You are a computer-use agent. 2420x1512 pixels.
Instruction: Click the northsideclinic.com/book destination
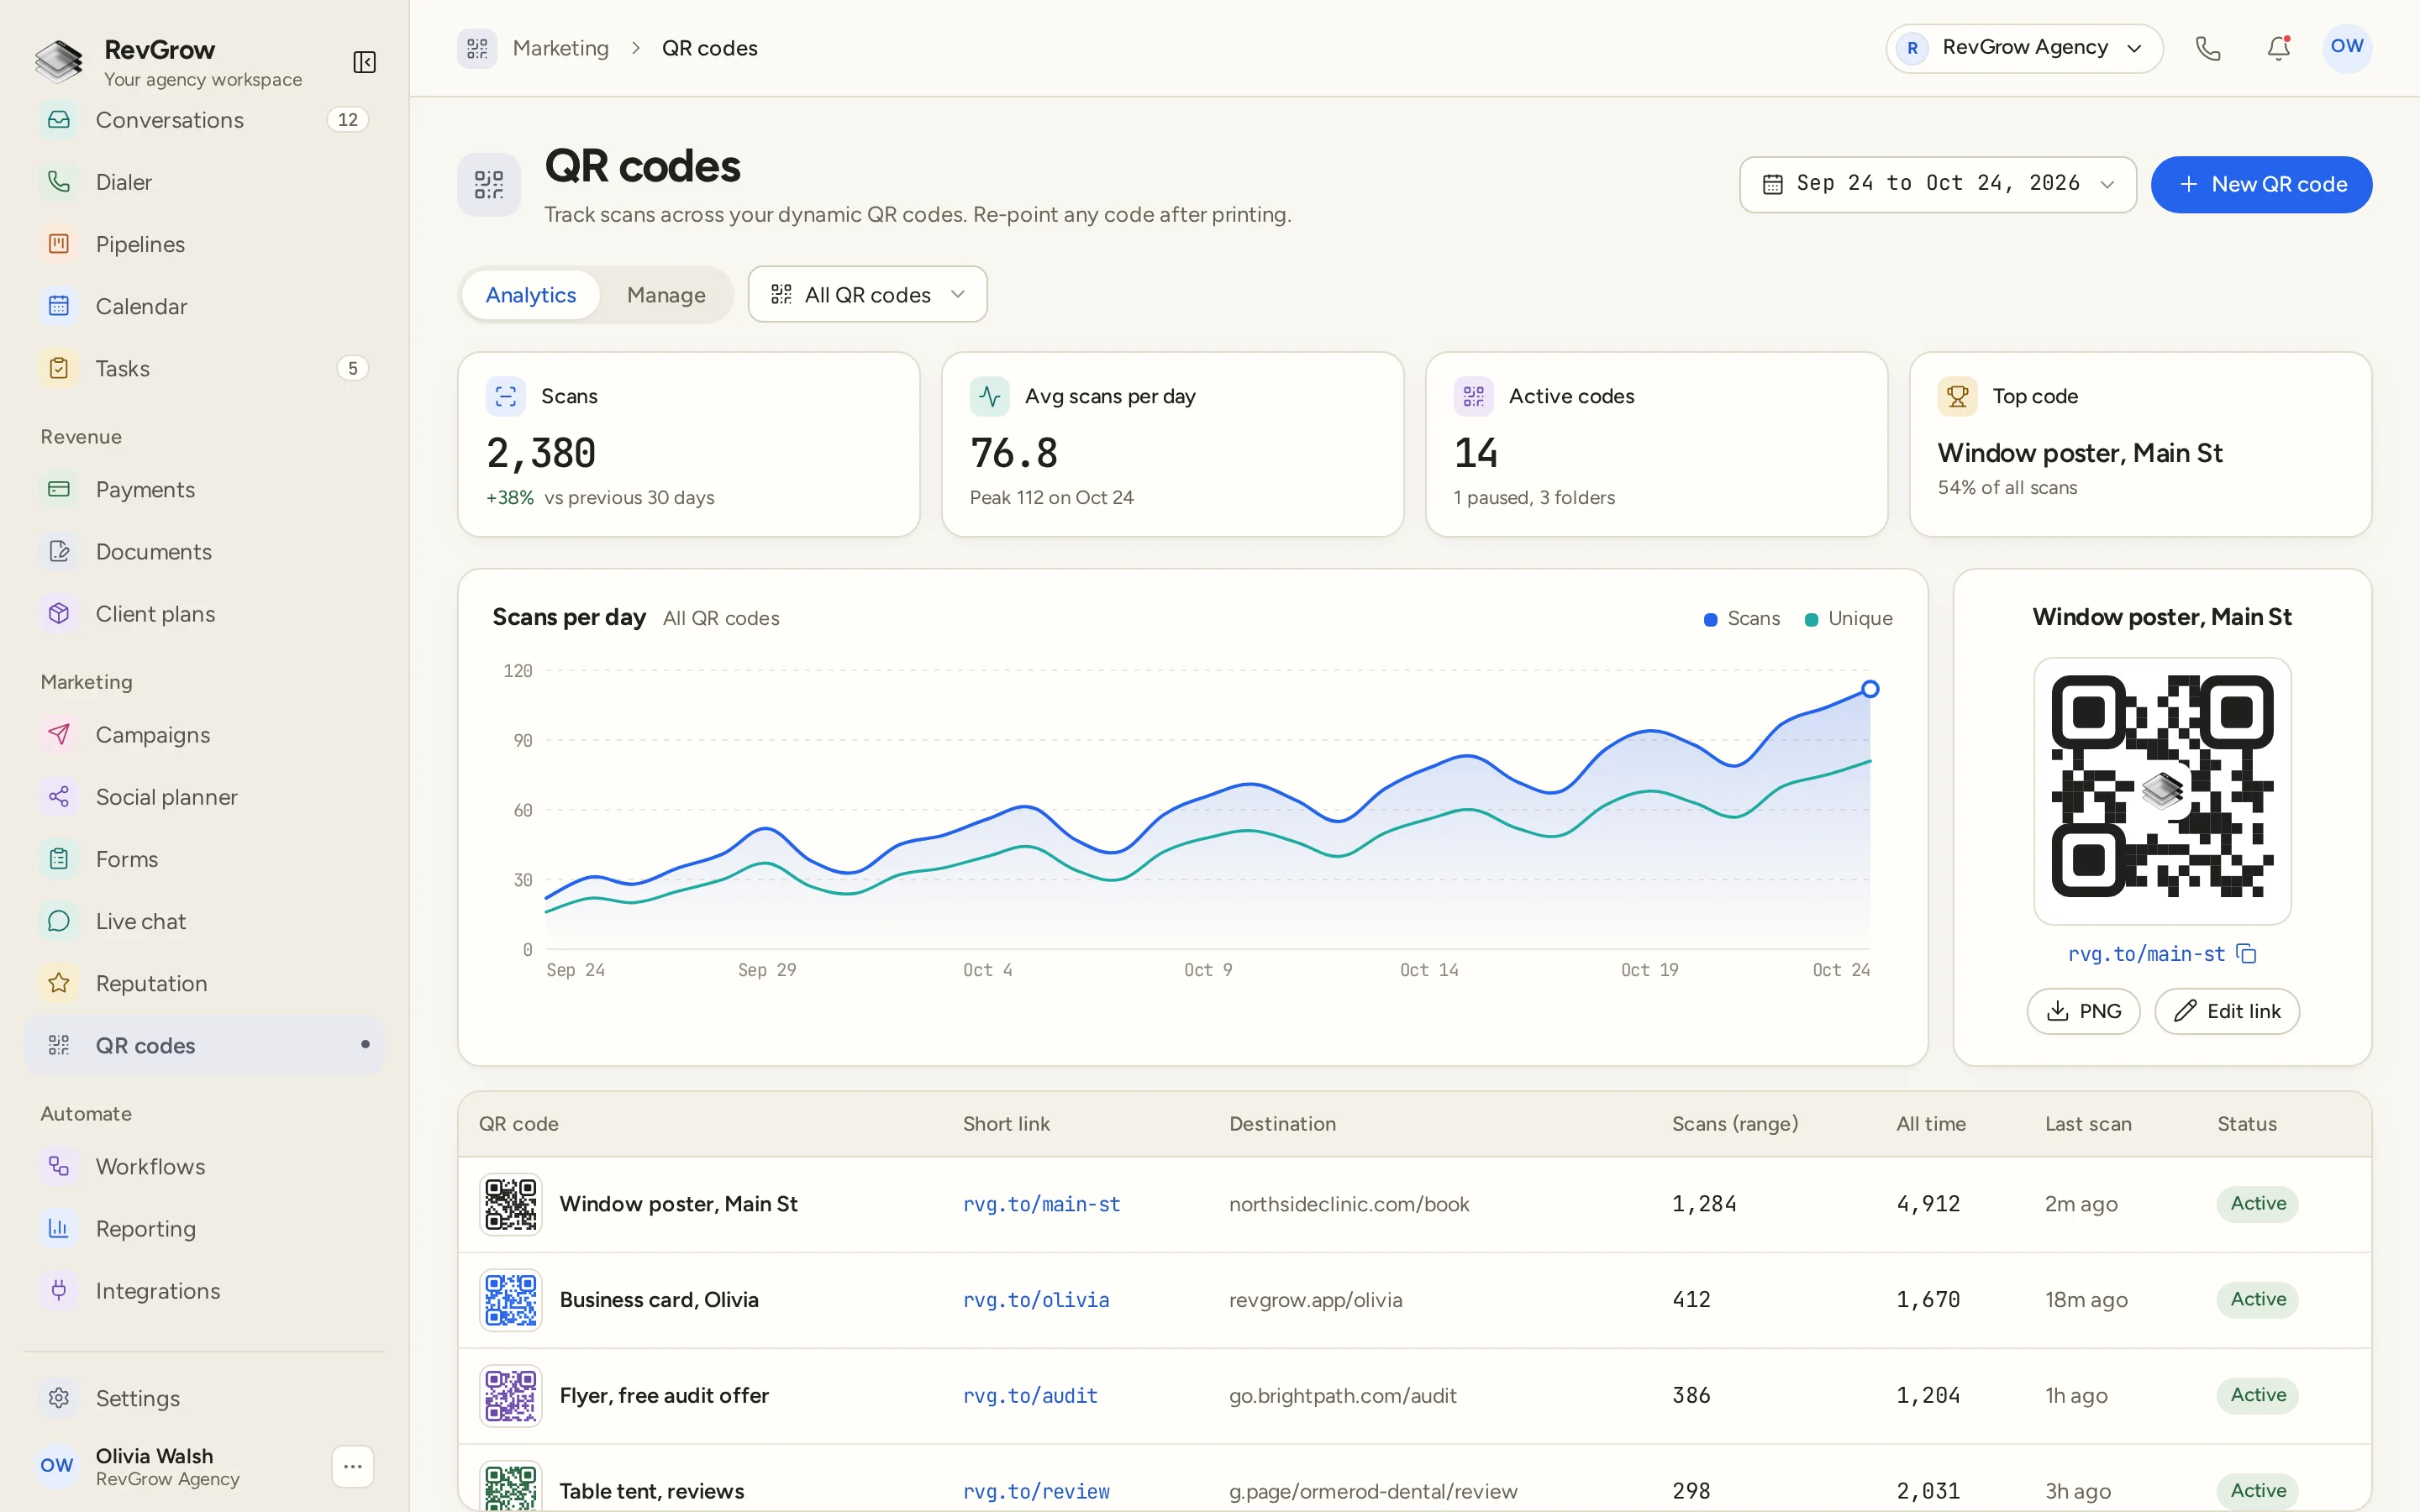point(1349,1204)
